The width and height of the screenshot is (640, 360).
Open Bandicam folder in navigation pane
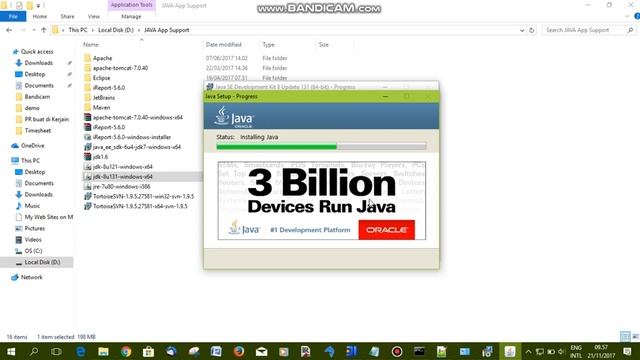[37, 97]
